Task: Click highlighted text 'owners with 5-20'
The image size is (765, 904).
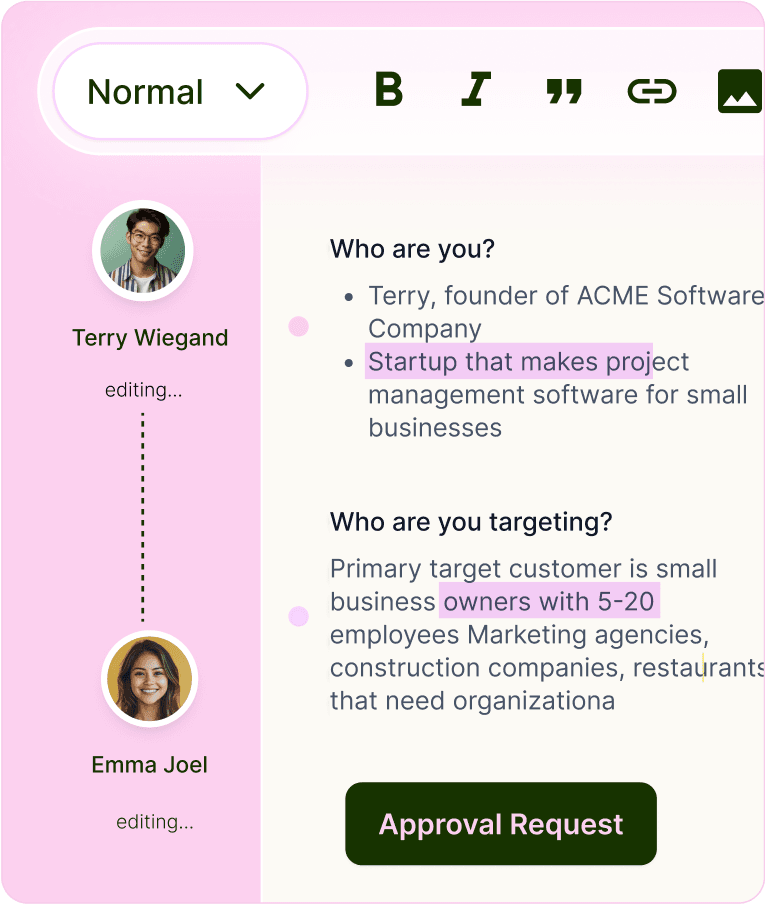Action: (549, 601)
